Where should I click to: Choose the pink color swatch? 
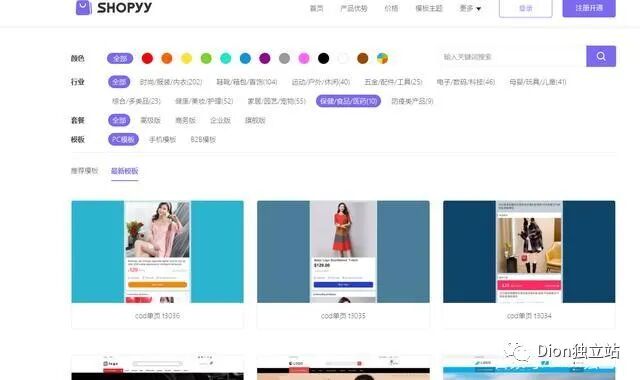pos(304,58)
